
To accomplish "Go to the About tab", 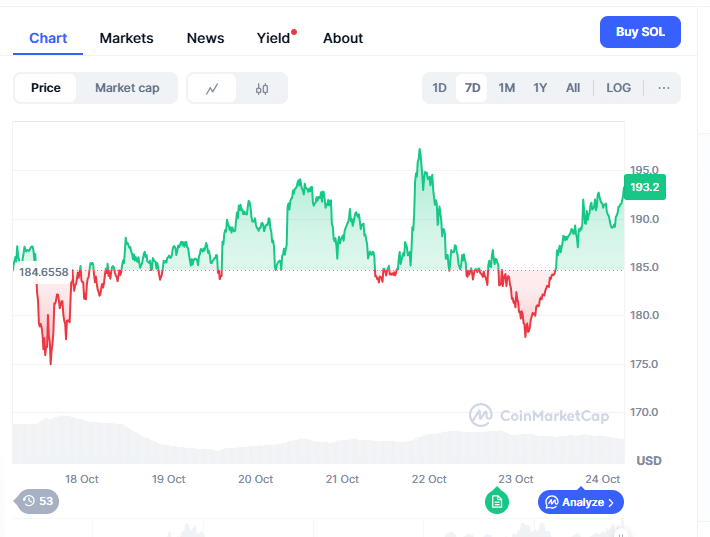I will (343, 38).
